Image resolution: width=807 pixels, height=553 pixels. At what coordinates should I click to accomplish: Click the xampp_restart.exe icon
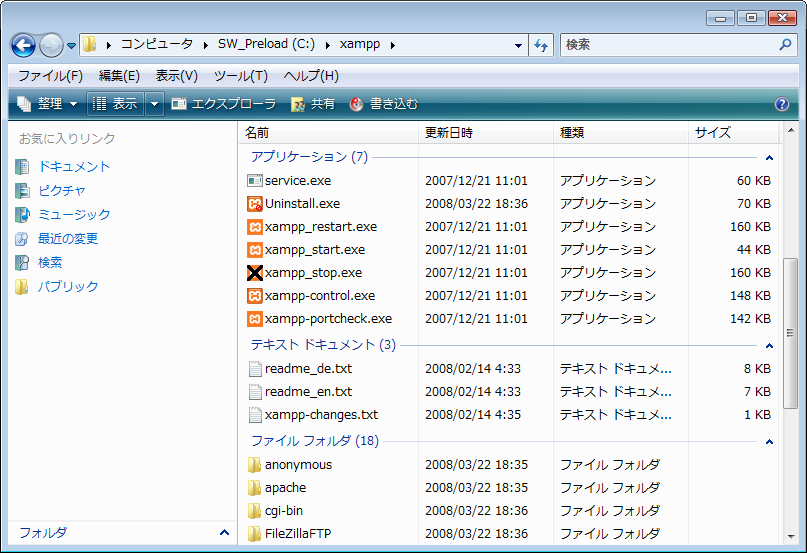tap(255, 227)
